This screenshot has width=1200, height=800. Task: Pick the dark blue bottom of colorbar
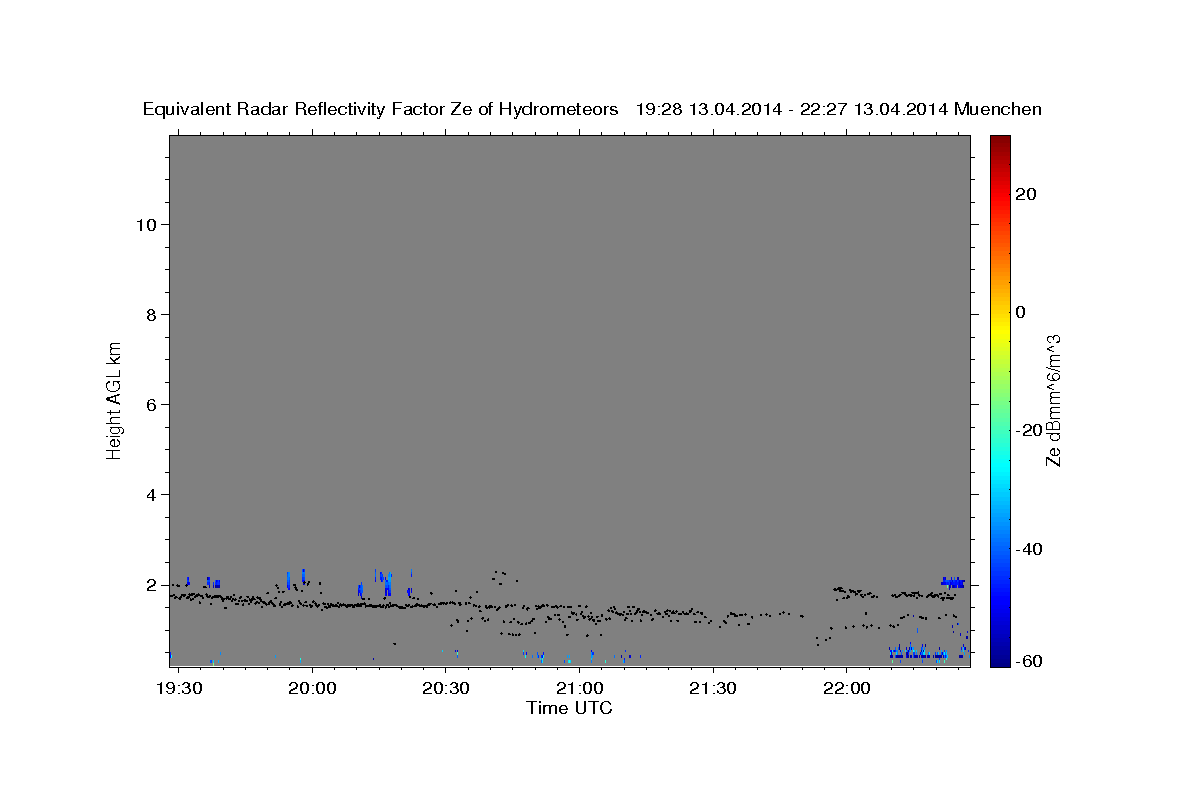(1000, 658)
